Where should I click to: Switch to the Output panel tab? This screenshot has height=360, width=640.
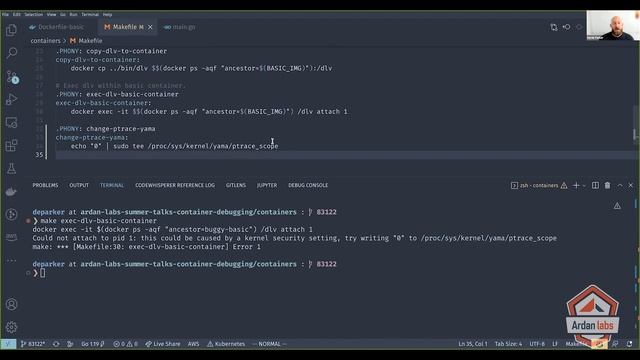(x=79, y=185)
